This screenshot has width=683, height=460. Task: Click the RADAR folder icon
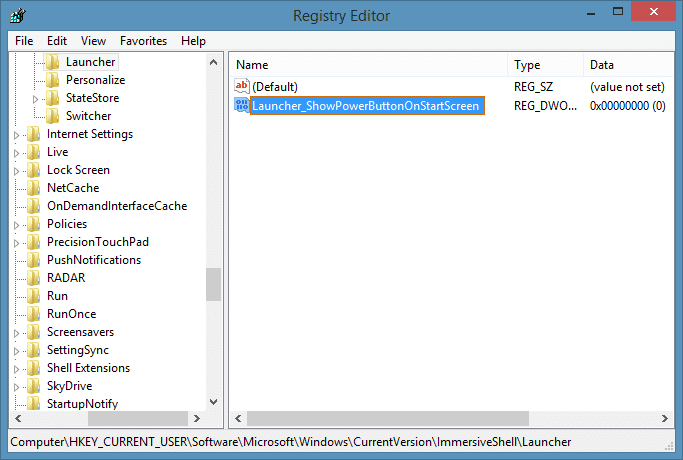coord(34,278)
